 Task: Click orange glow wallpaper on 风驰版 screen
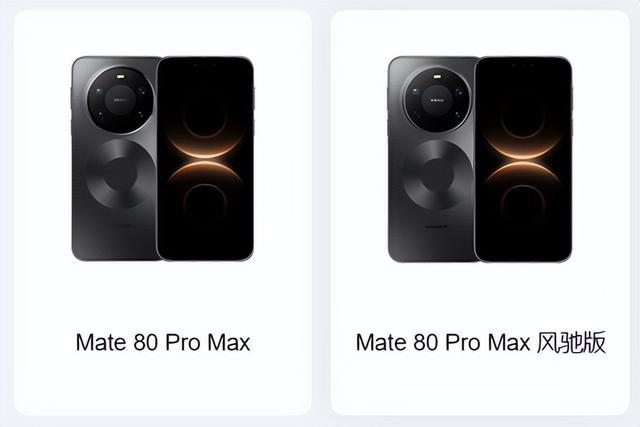(522, 160)
